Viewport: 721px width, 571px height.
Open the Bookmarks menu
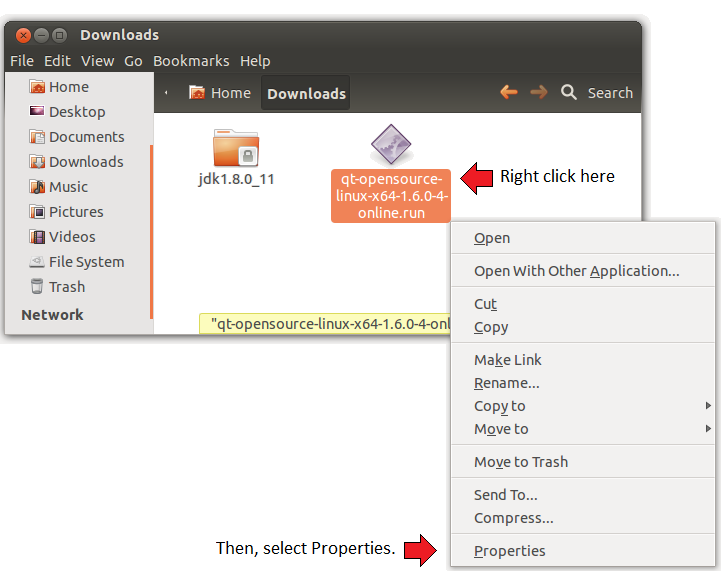tap(191, 61)
